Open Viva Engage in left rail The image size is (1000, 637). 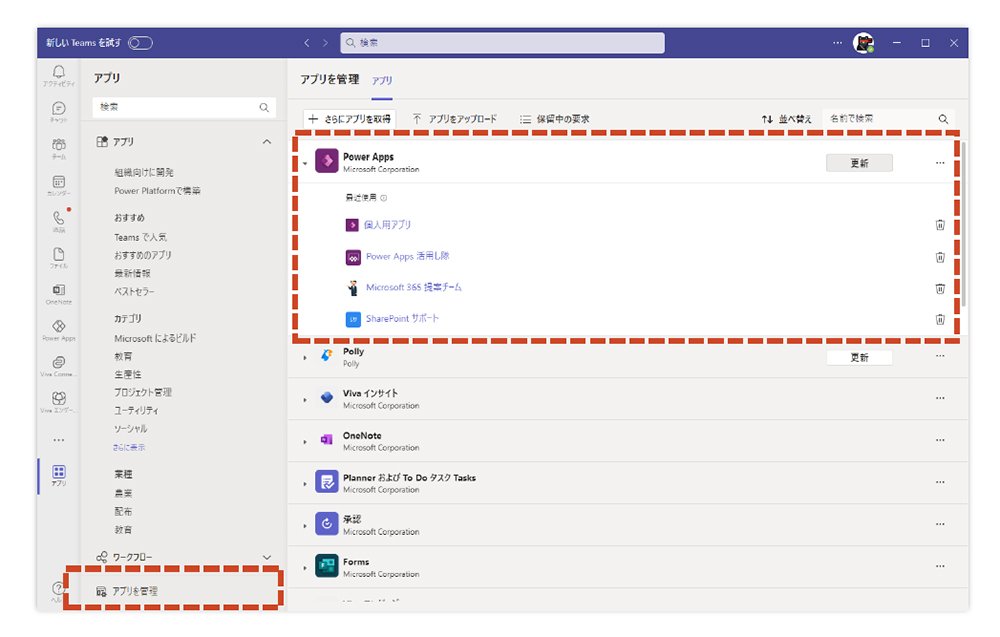[59, 402]
